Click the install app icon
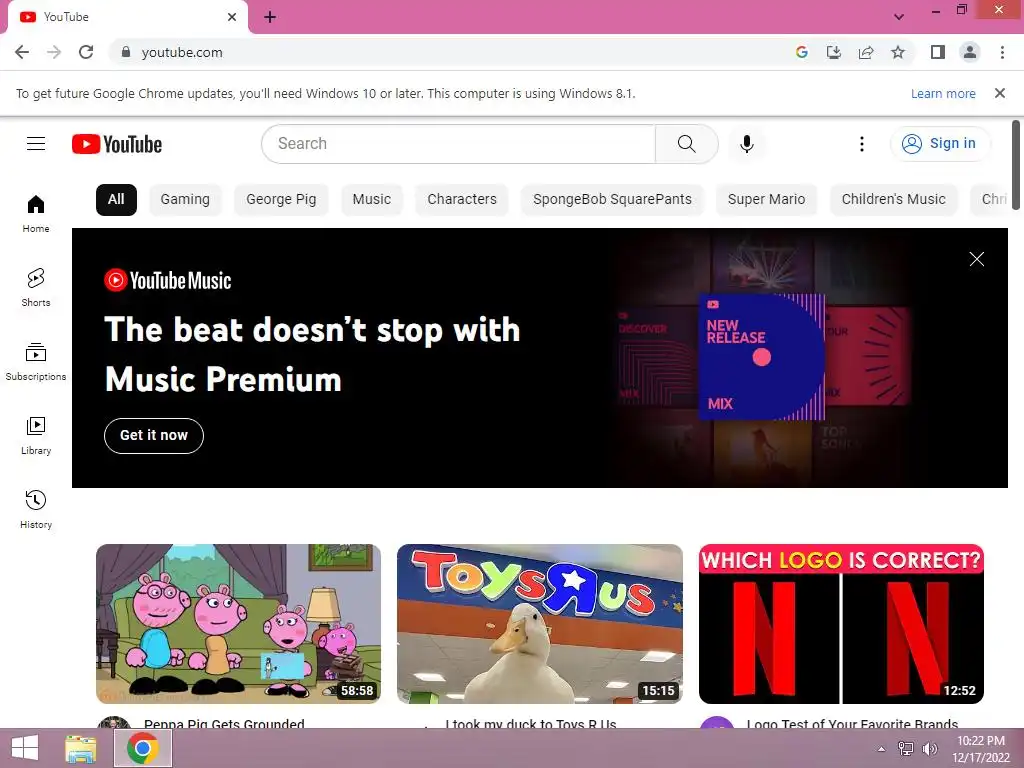 [x=833, y=52]
